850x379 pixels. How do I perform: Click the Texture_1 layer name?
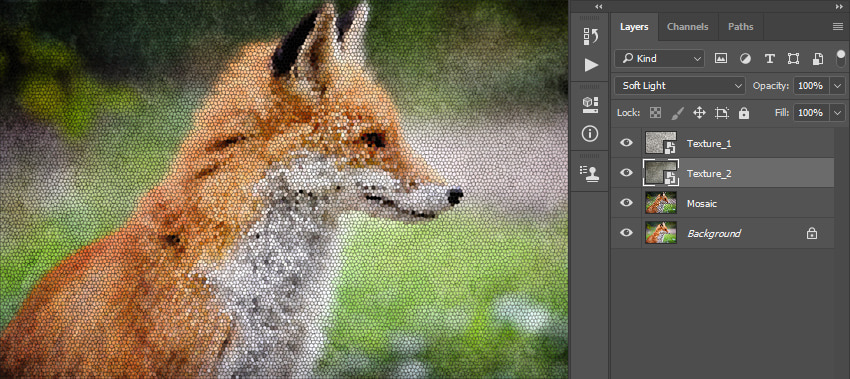click(709, 144)
